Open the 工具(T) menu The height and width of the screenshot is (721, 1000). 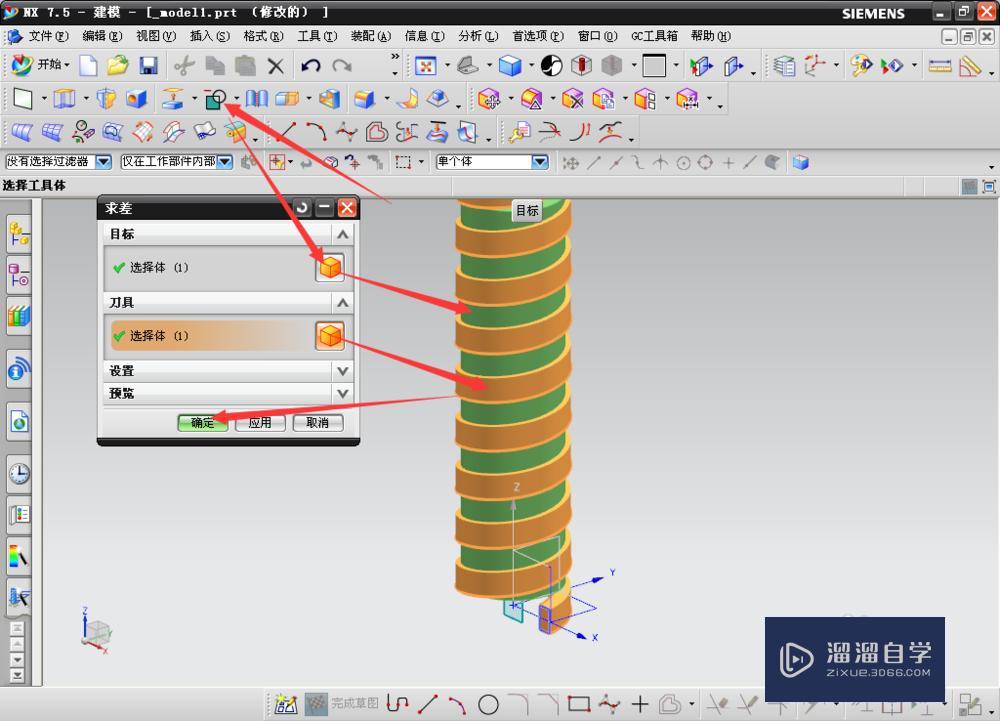[x=317, y=36]
